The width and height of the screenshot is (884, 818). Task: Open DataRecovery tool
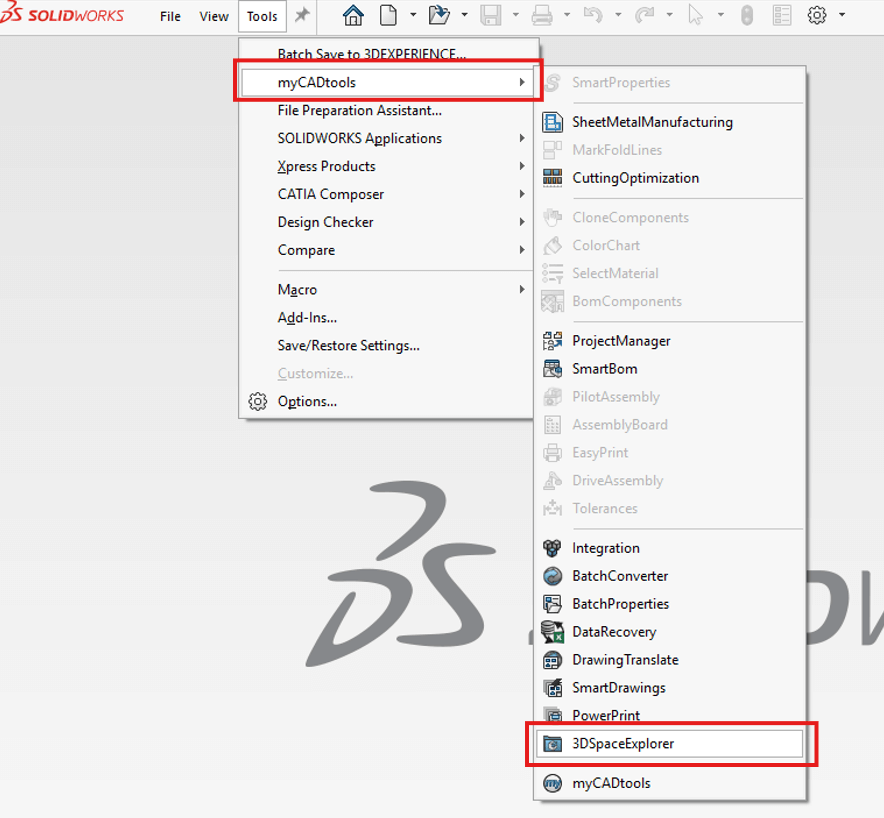click(x=614, y=632)
